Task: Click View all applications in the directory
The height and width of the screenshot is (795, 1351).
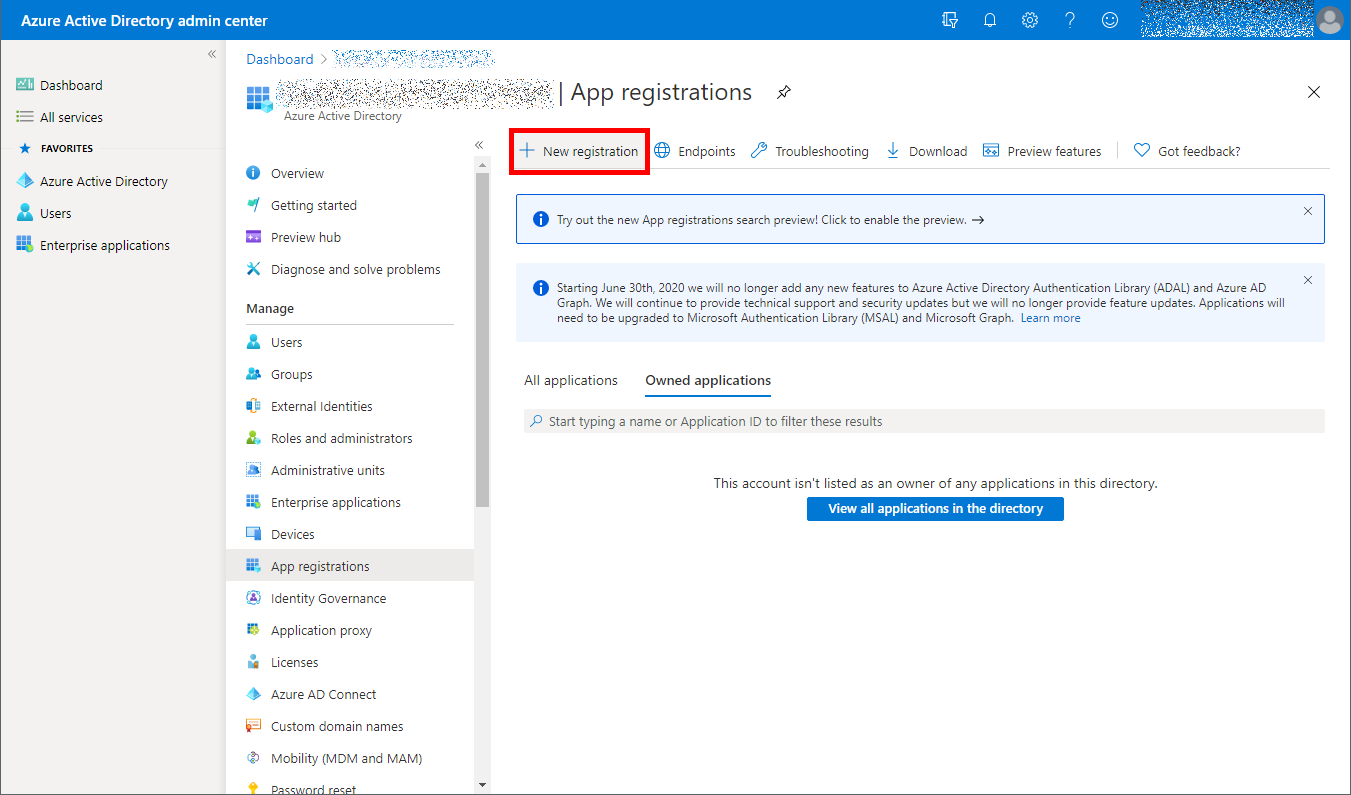Action: click(935, 509)
